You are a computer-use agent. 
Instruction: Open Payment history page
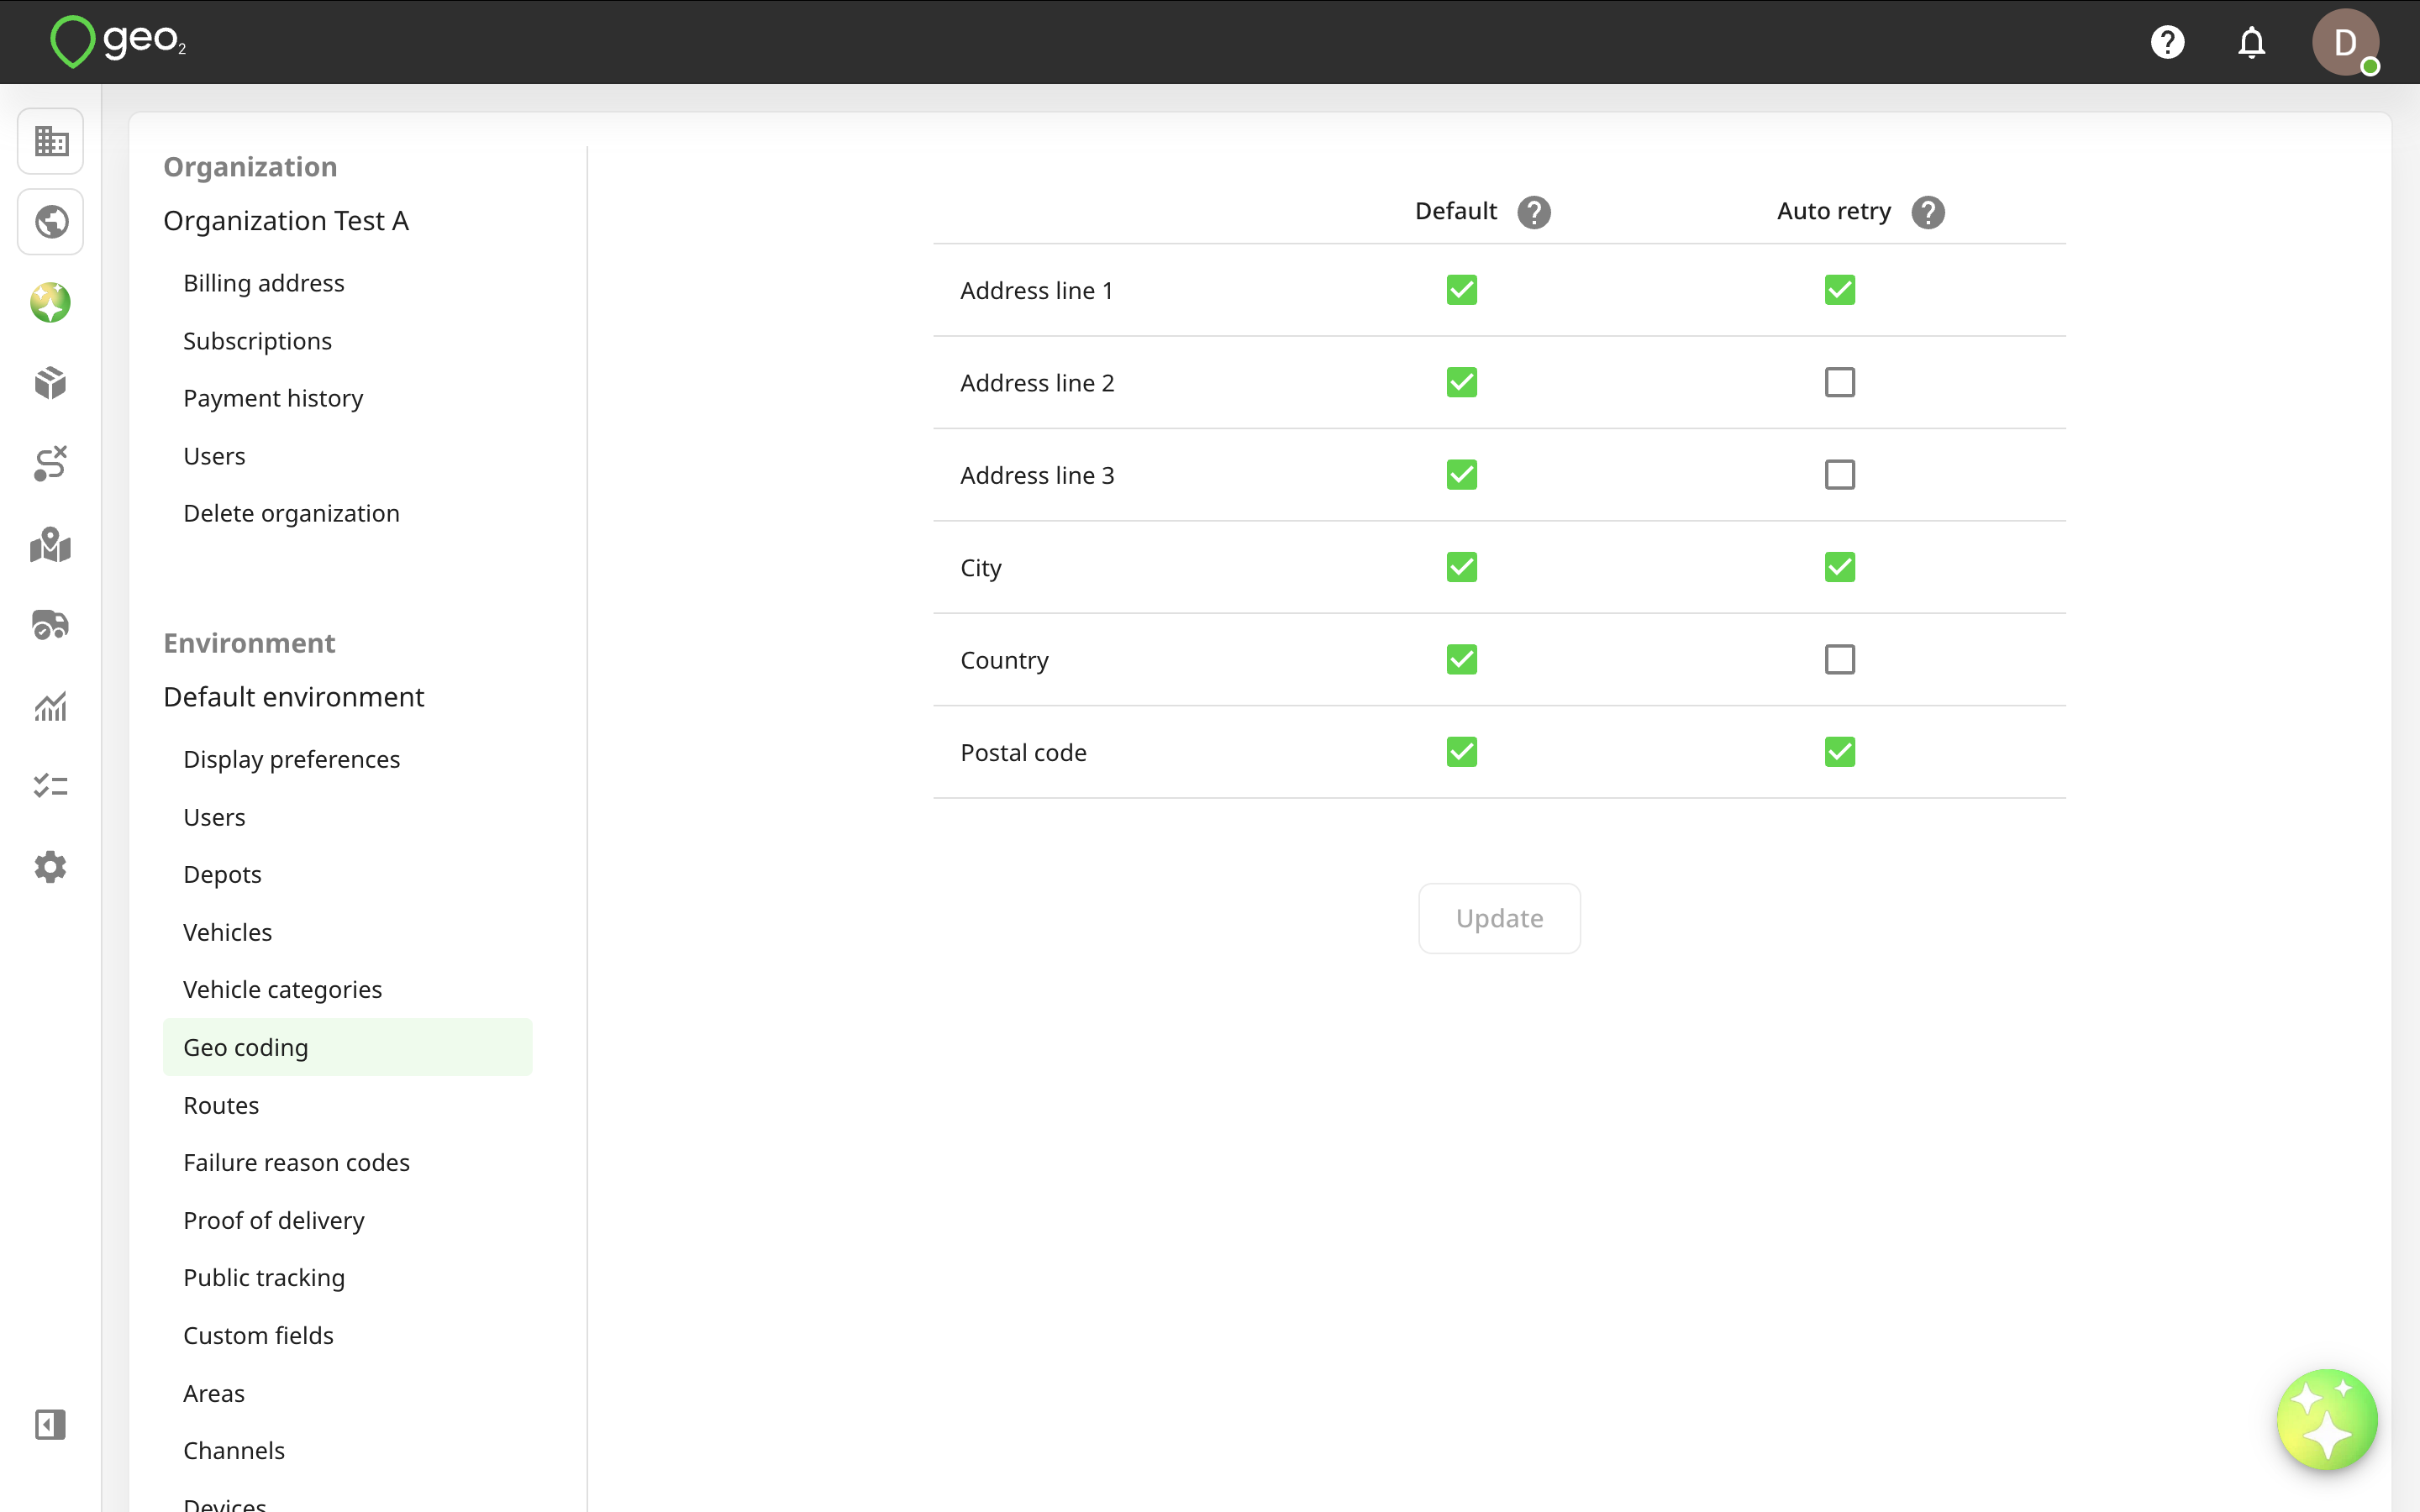273,398
